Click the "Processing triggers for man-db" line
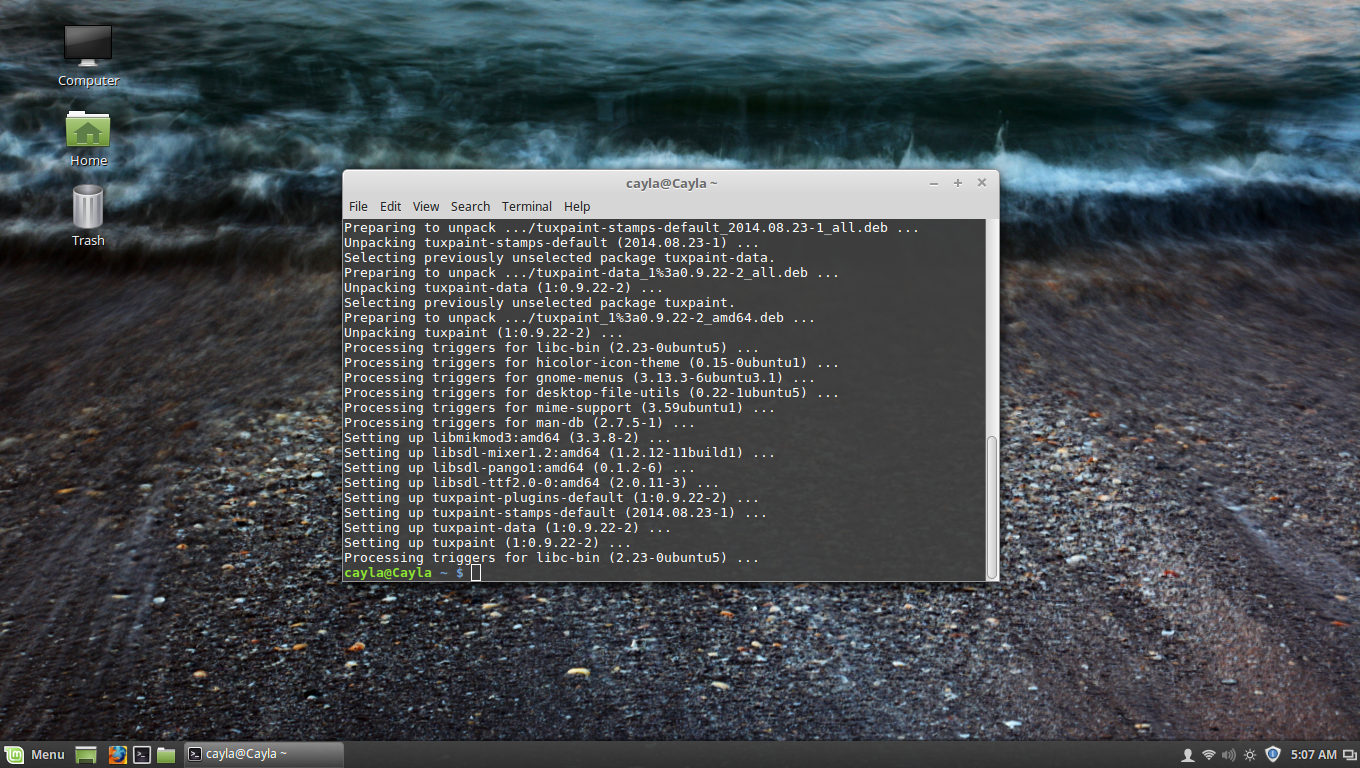1360x768 pixels. pos(520,423)
